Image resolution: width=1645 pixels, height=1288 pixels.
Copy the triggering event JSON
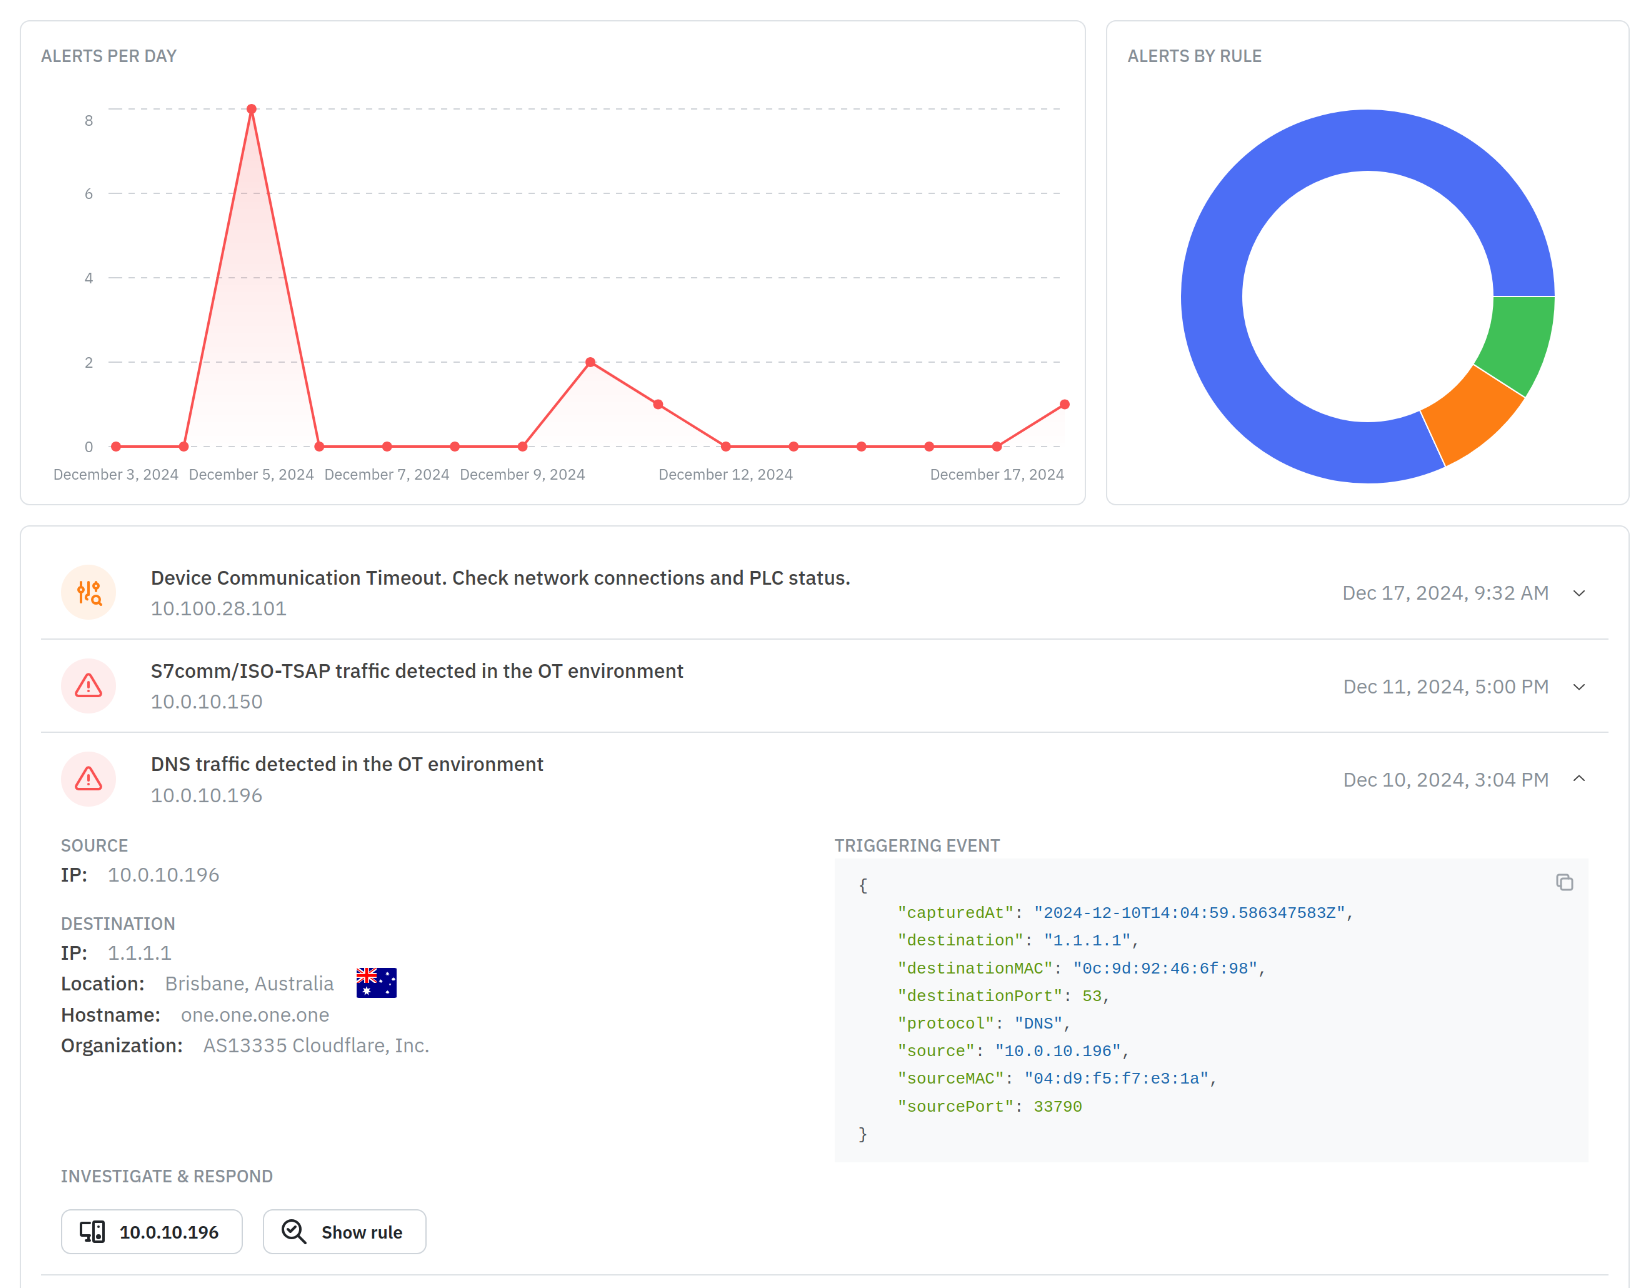pos(1564,882)
